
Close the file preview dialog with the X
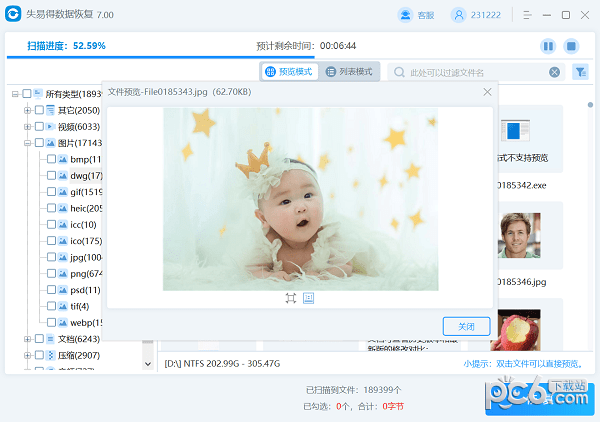pos(487,92)
